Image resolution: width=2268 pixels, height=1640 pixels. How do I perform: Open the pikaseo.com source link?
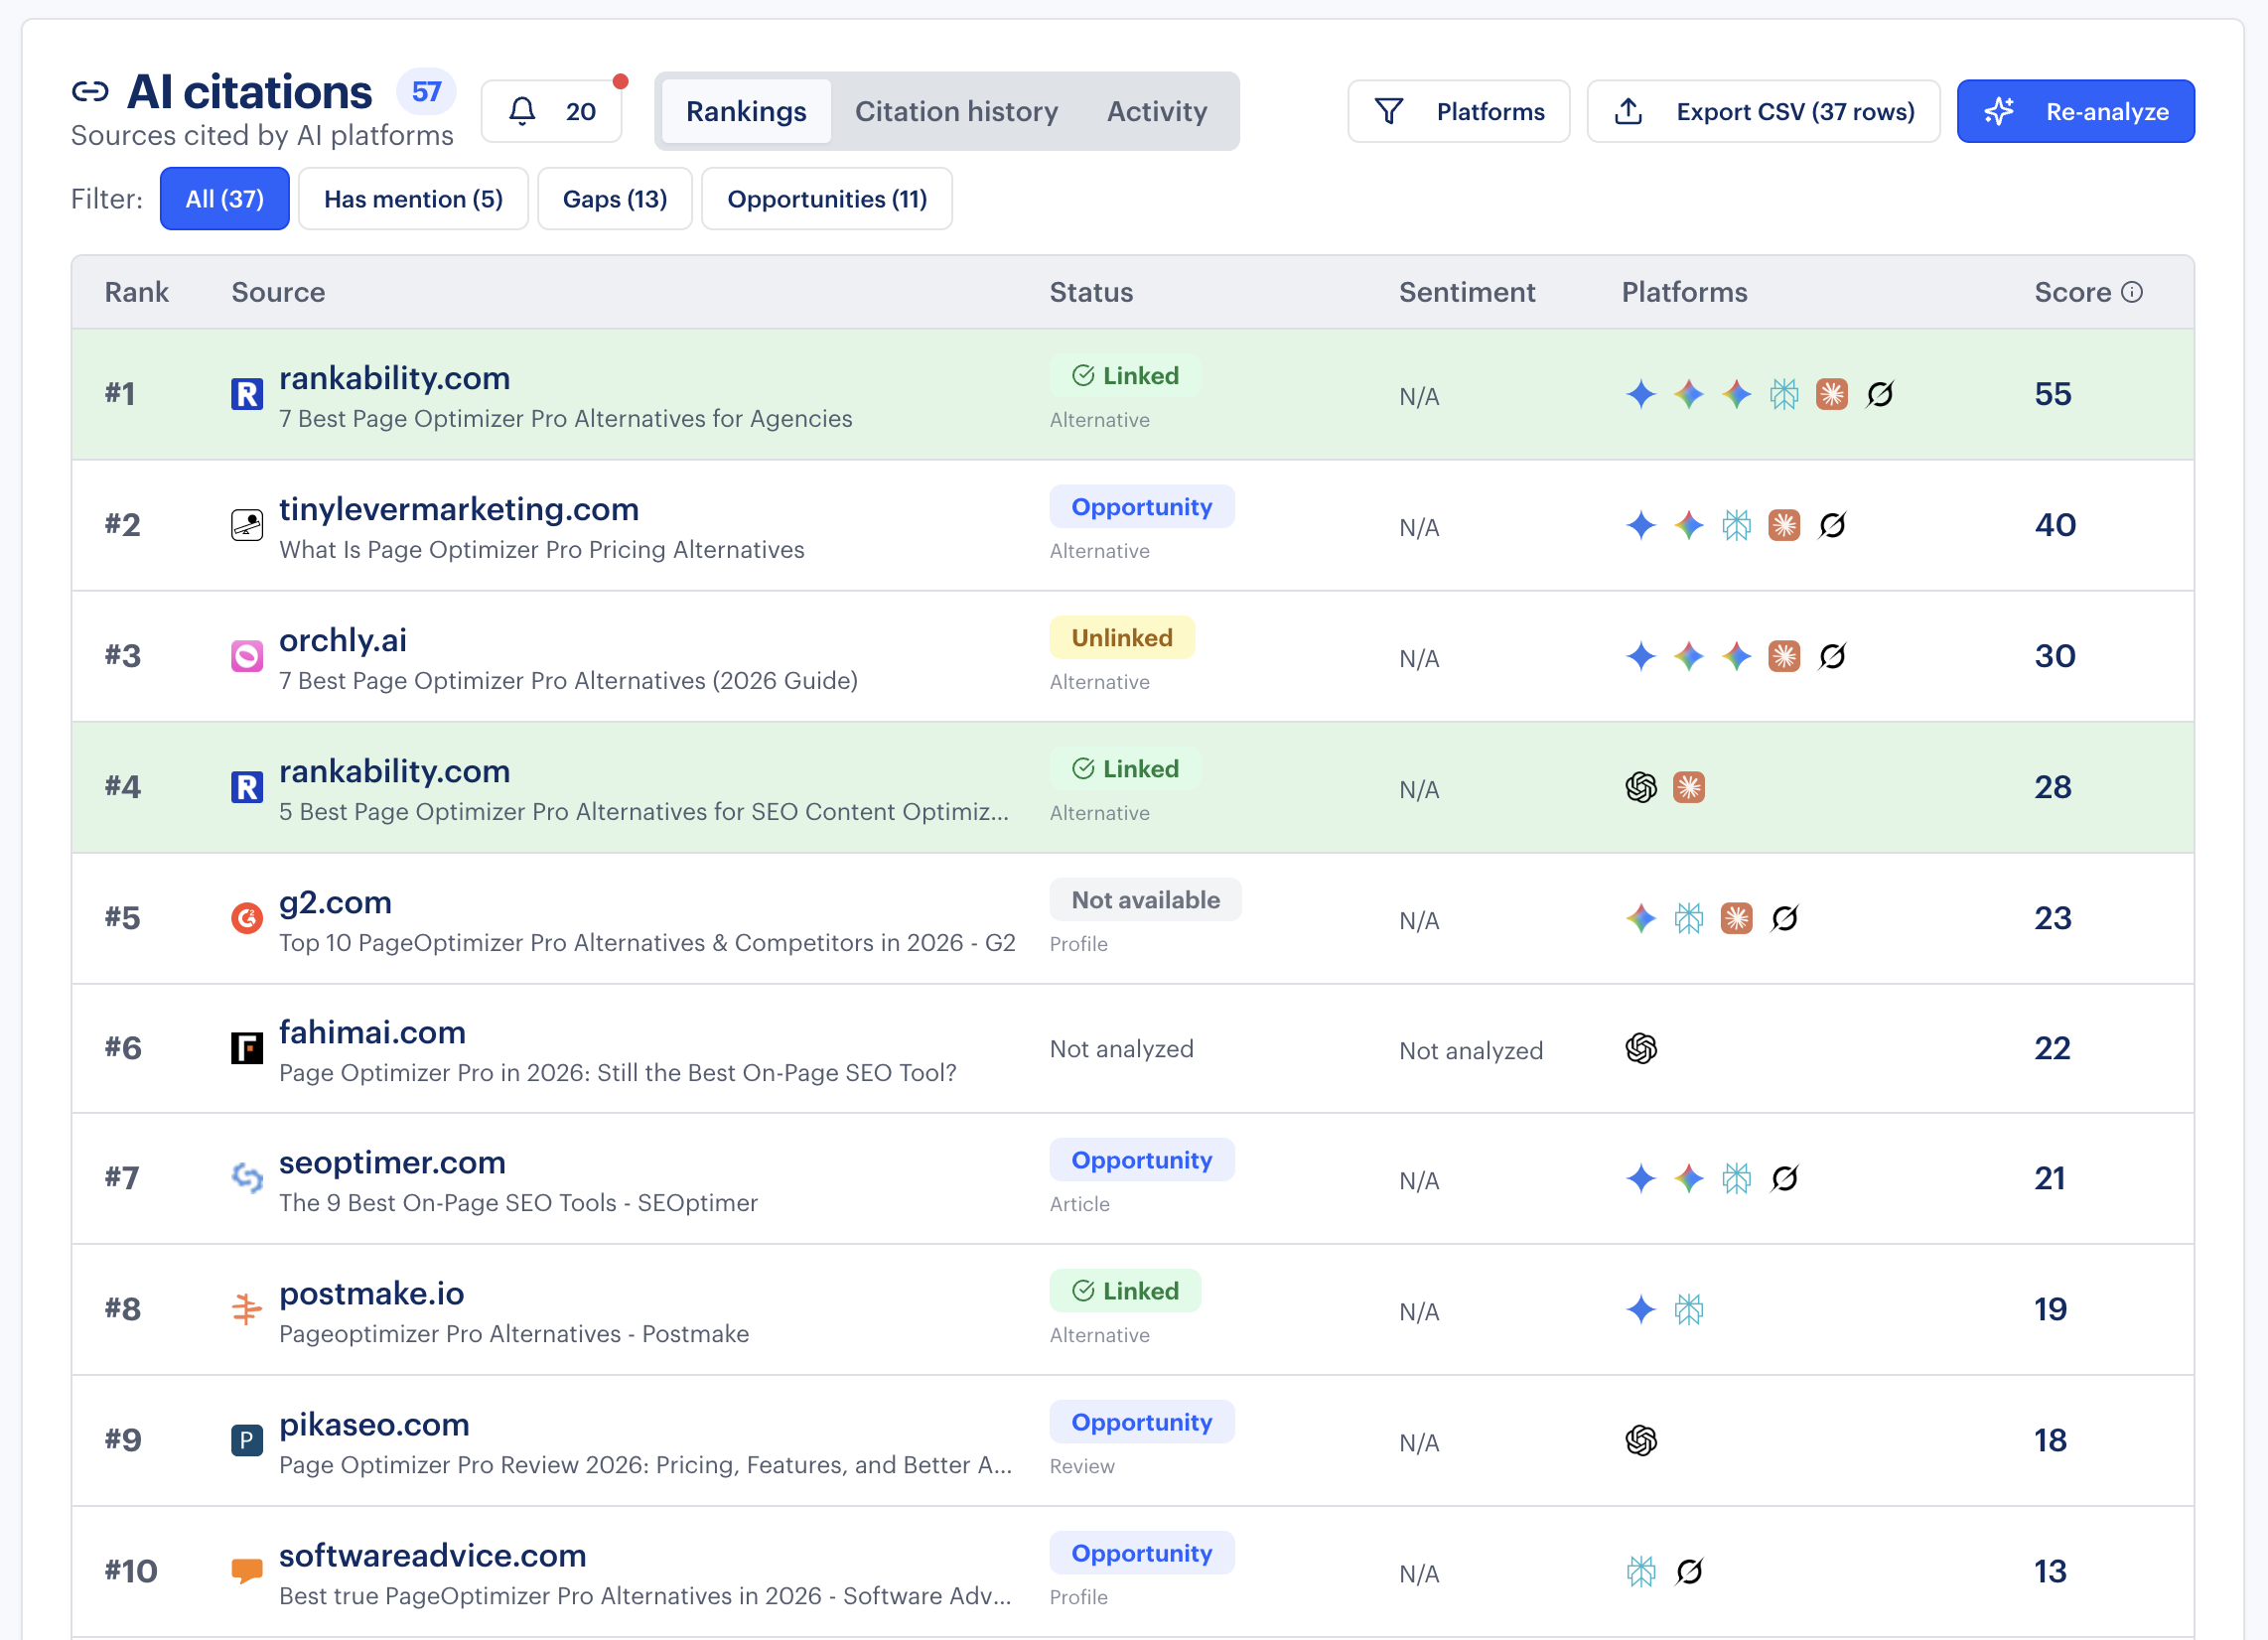[375, 1424]
